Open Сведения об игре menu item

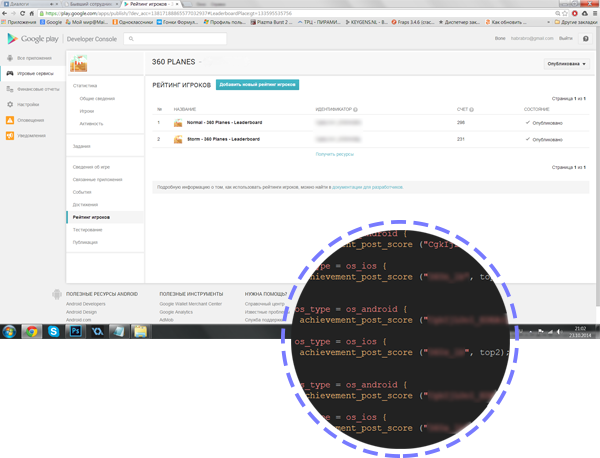91,167
